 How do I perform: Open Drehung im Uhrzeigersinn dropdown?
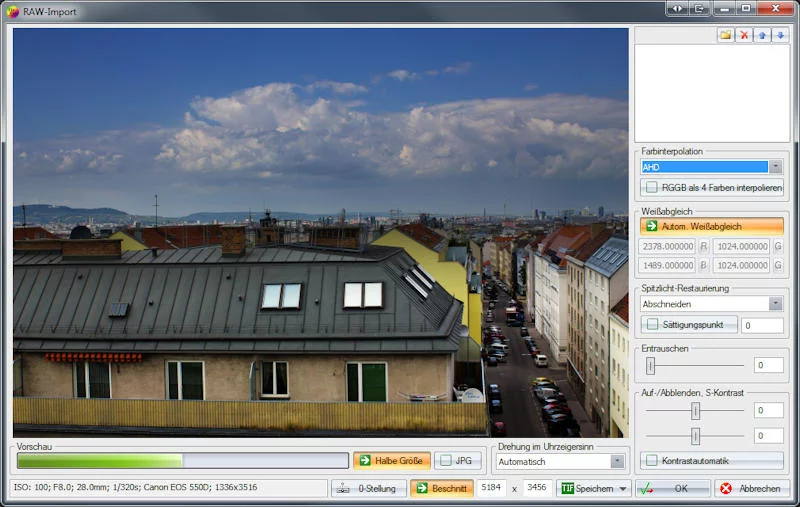click(x=617, y=462)
